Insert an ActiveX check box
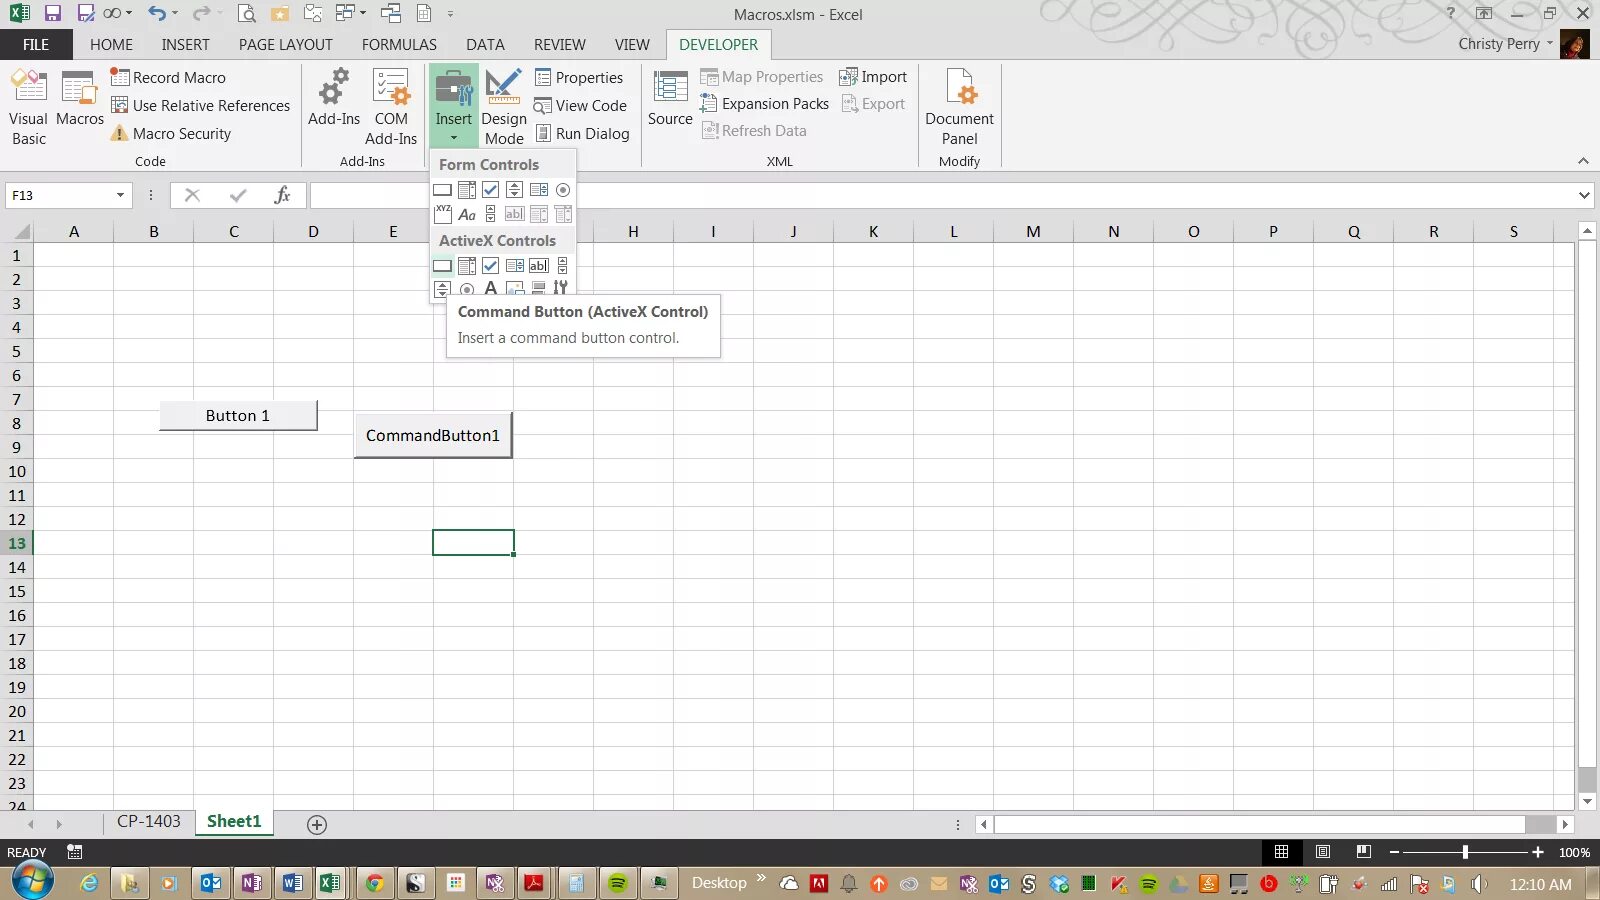1600x900 pixels. point(490,266)
